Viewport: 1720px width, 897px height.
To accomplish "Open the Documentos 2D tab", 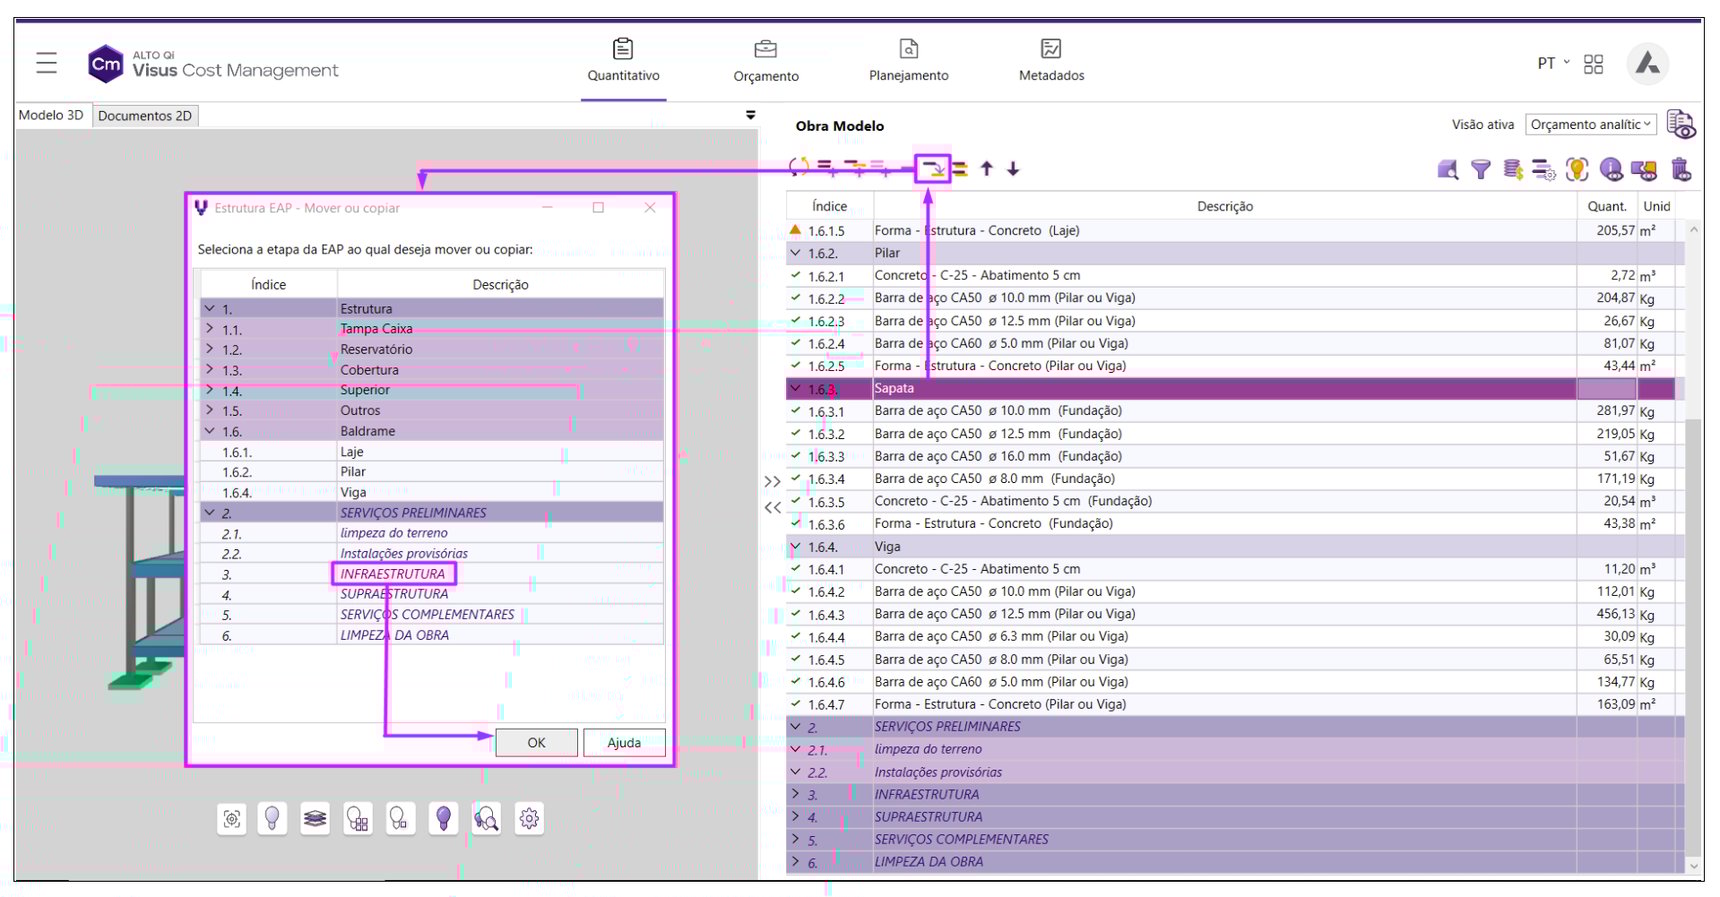I will [x=145, y=116].
